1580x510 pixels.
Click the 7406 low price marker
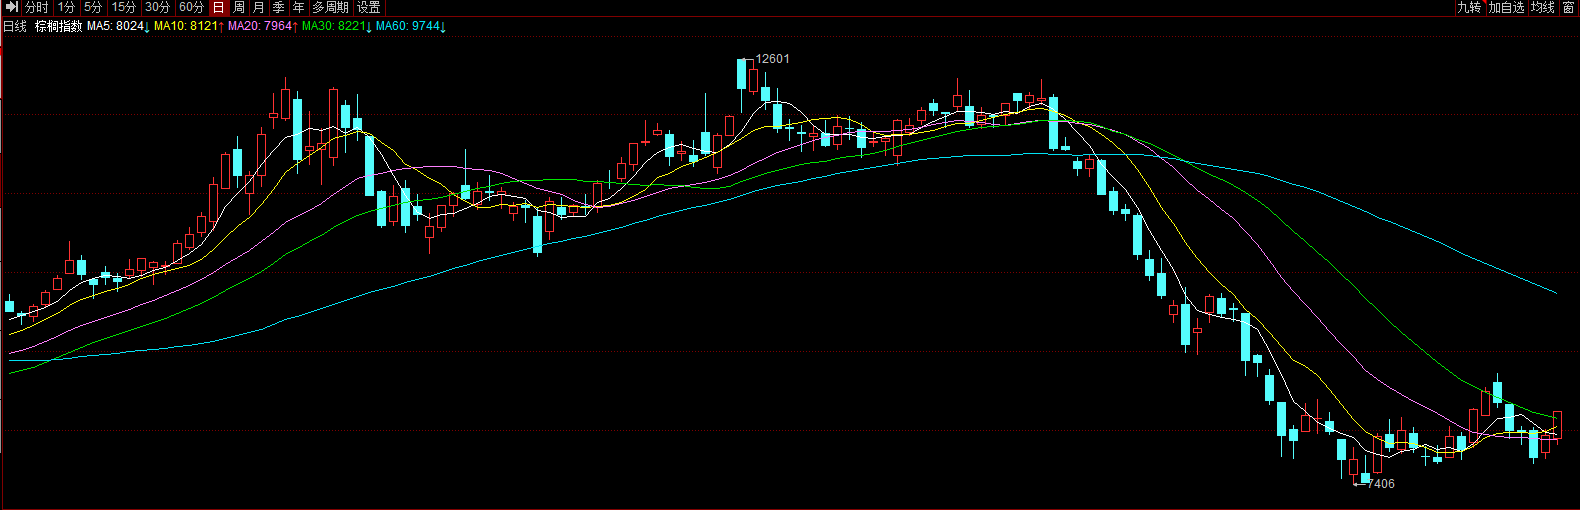[x=1380, y=484]
